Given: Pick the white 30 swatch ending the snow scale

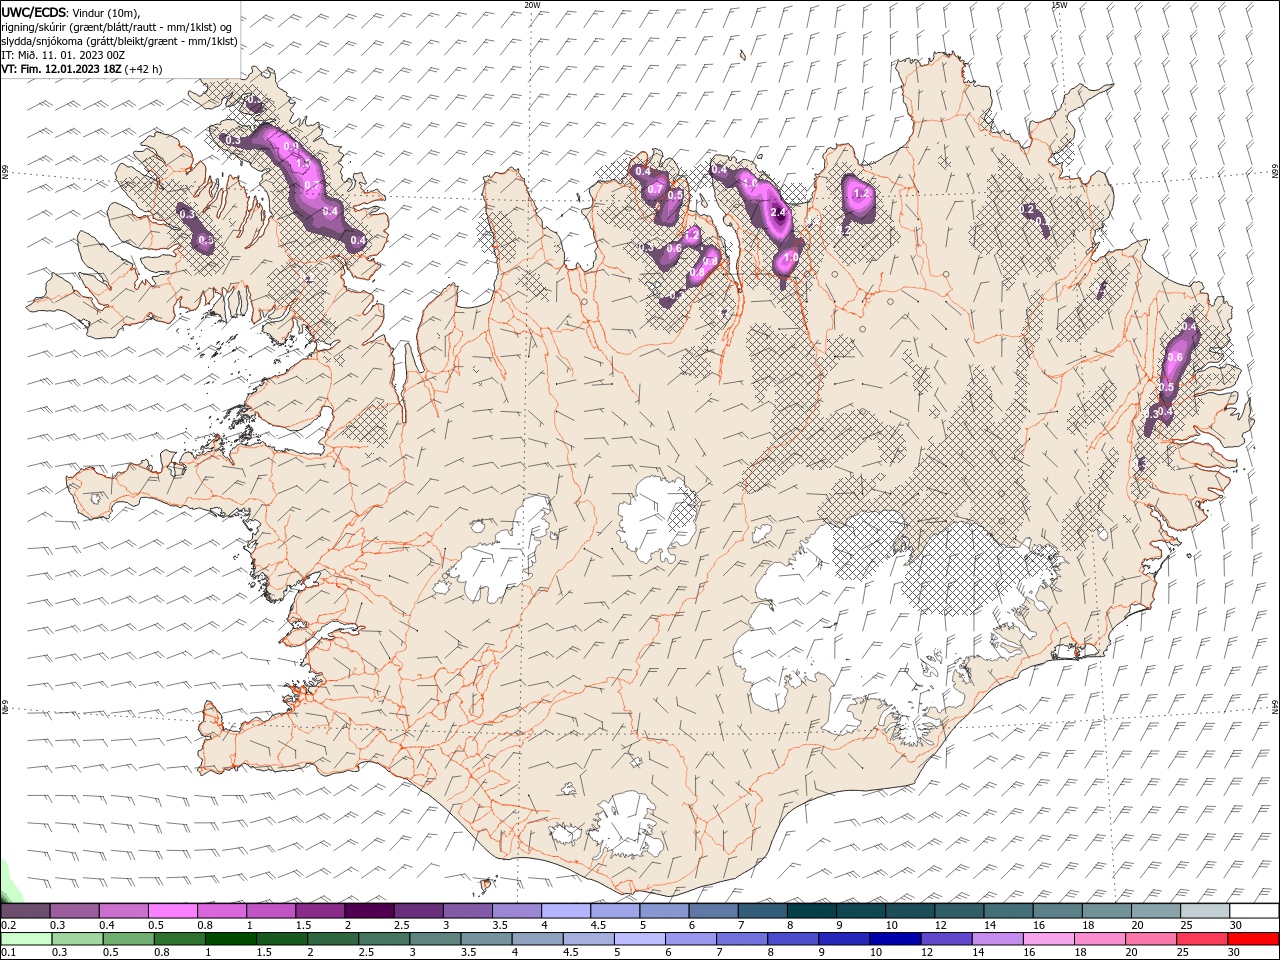Looking at the screenshot, I should click(1254, 911).
